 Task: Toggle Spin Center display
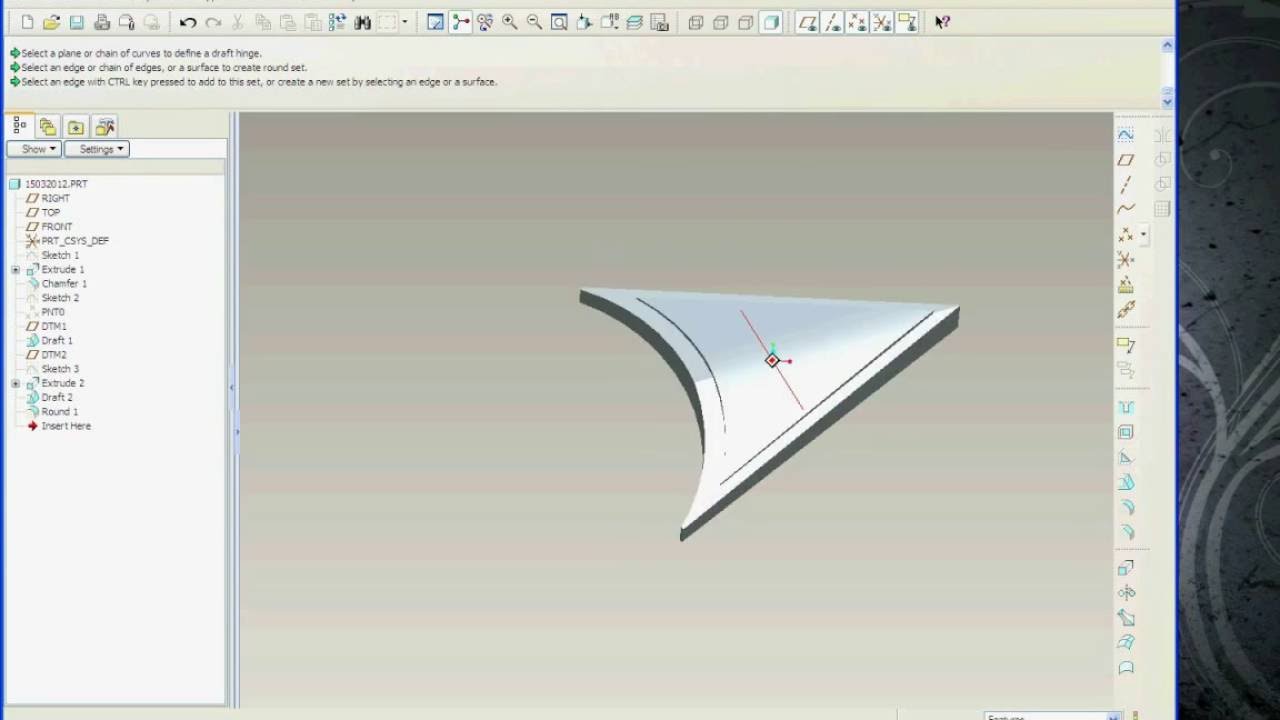click(460, 22)
